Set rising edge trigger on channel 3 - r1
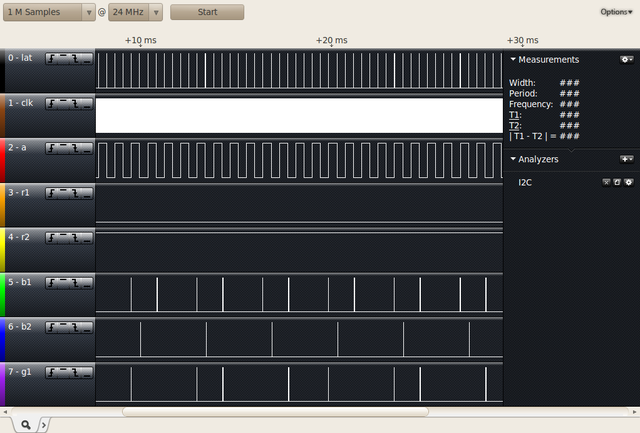This screenshot has height=433, width=640. (51, 193)
